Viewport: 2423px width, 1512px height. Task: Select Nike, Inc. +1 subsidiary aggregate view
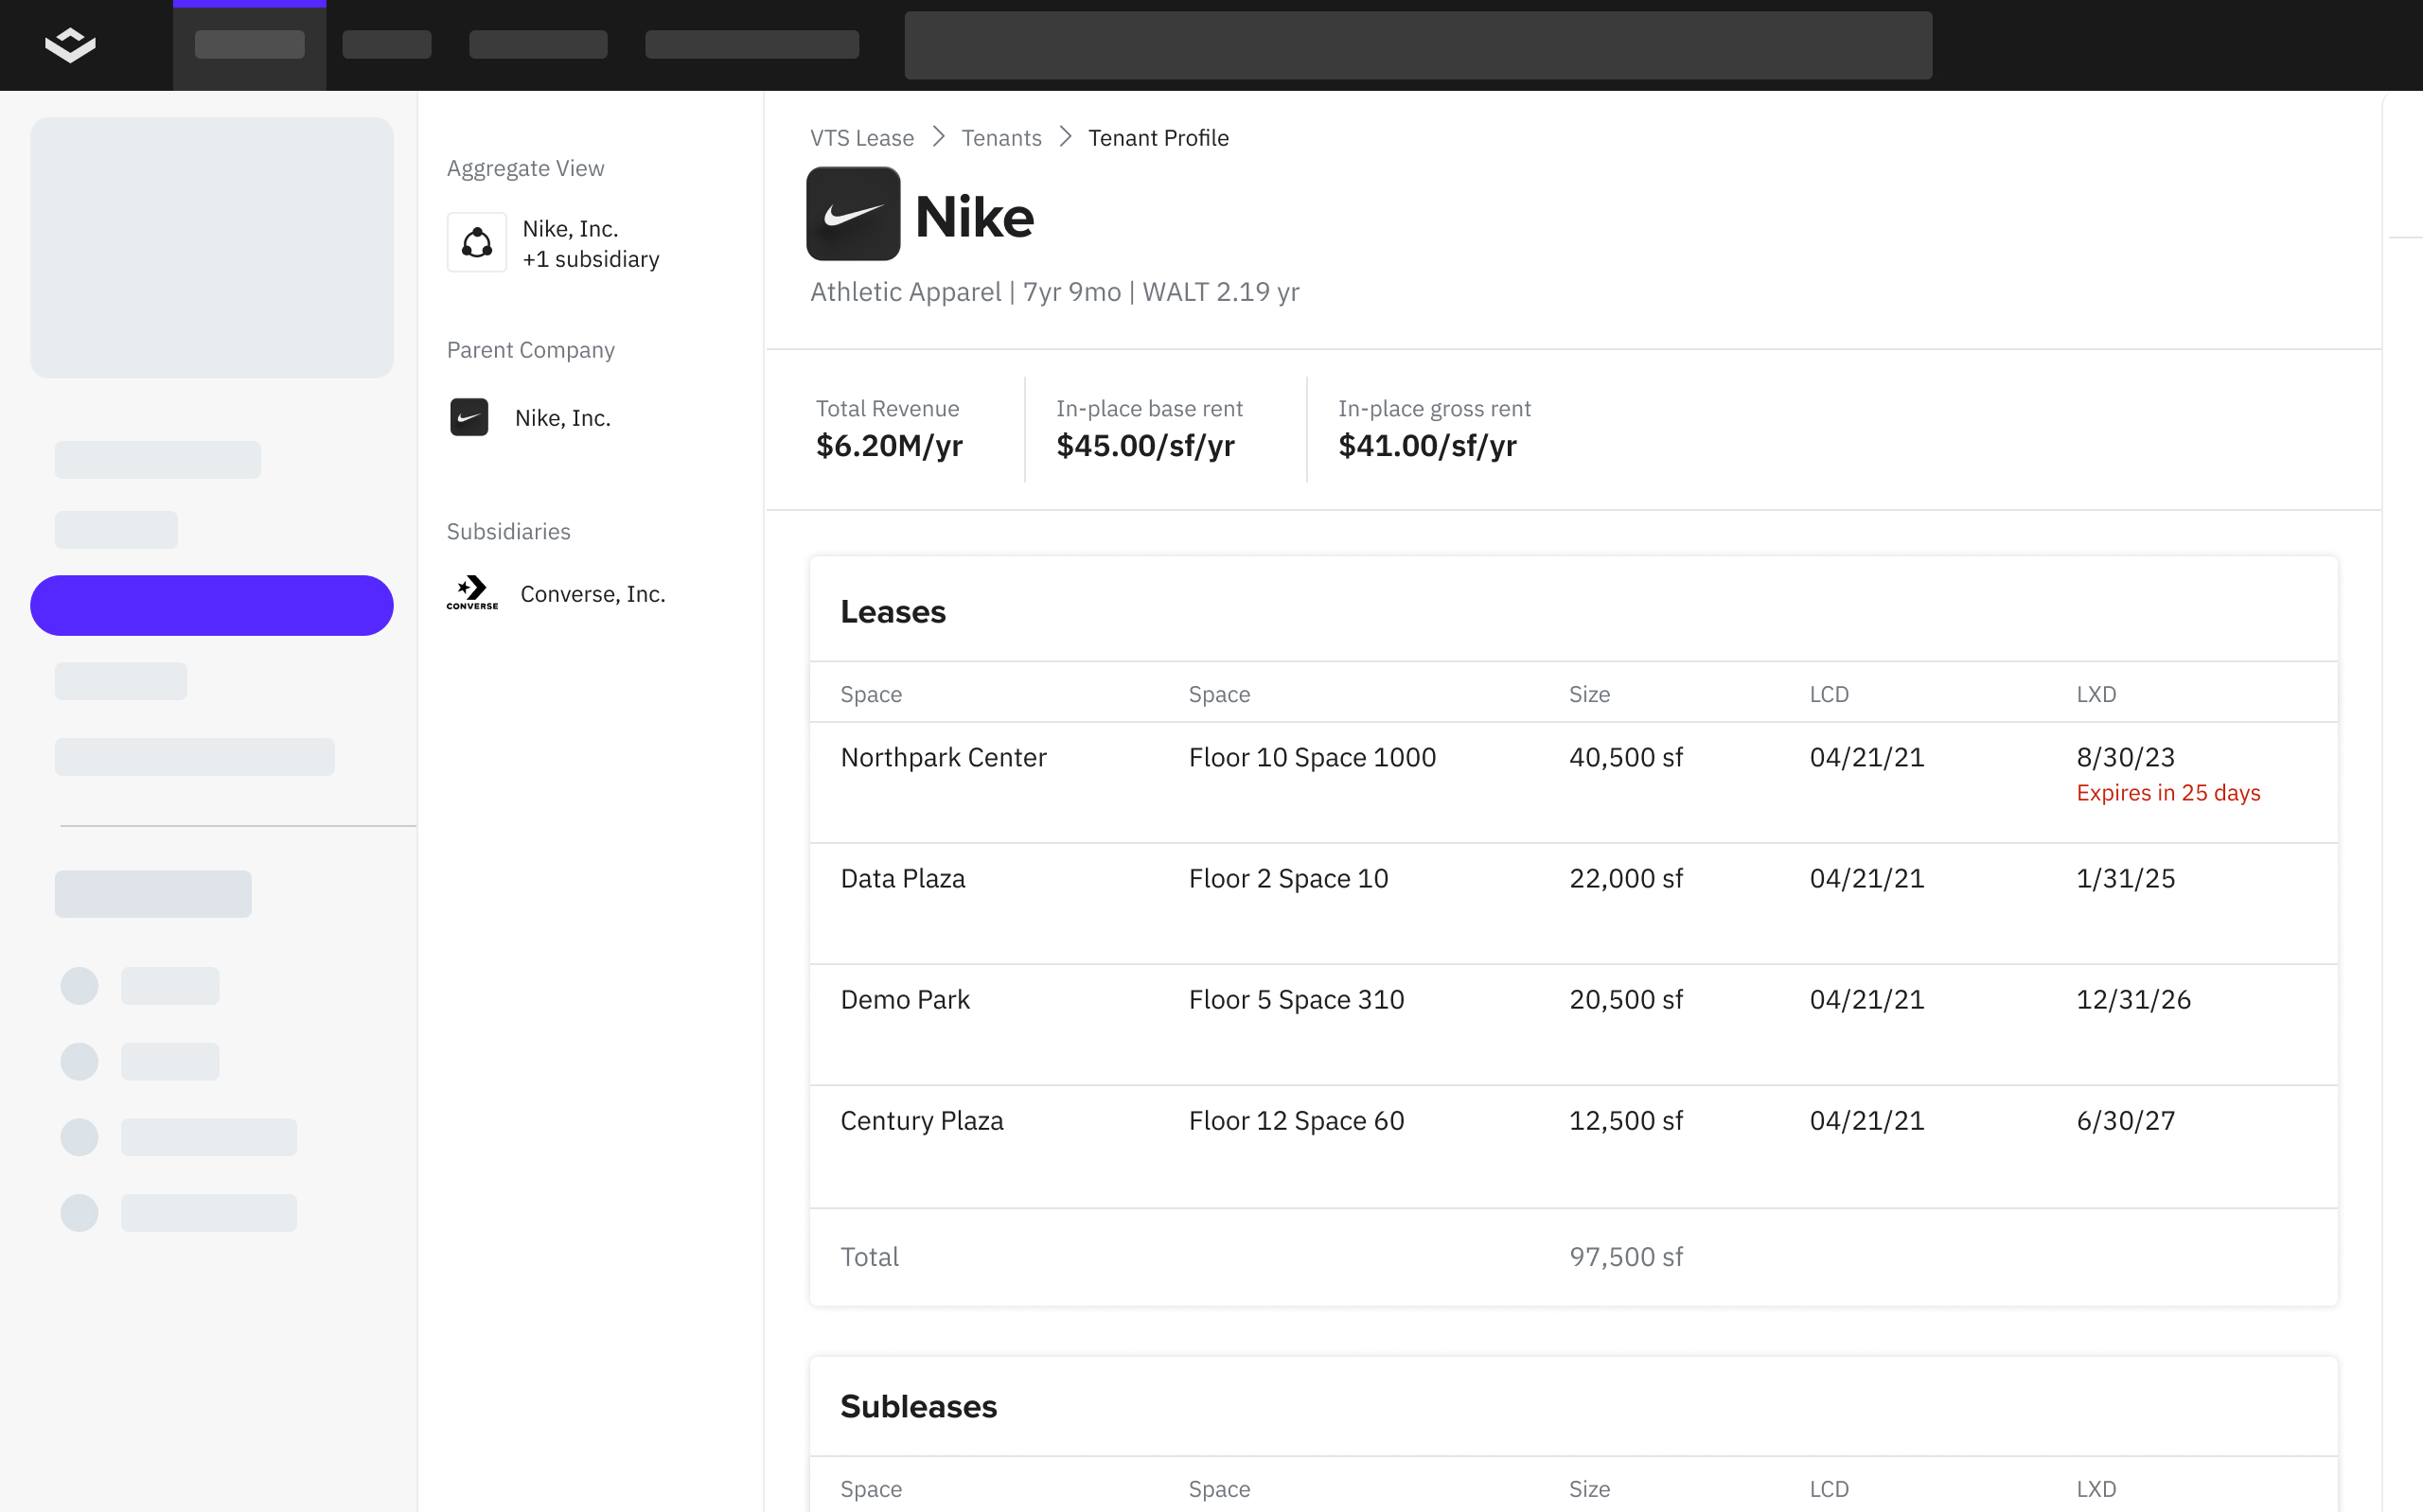[x=591, y=244]
